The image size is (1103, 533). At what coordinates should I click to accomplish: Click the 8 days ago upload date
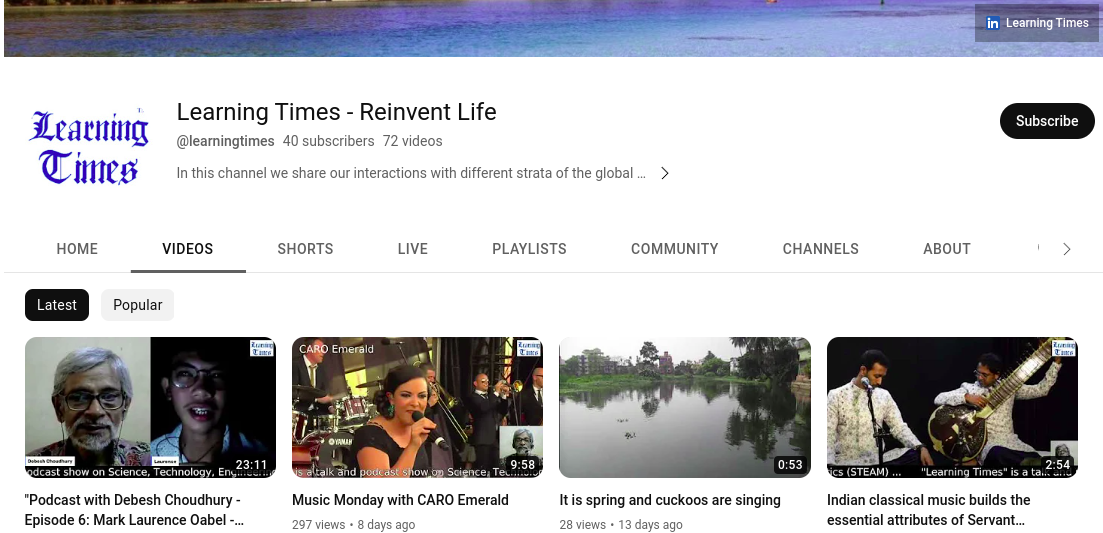click(x=386, y=525)
